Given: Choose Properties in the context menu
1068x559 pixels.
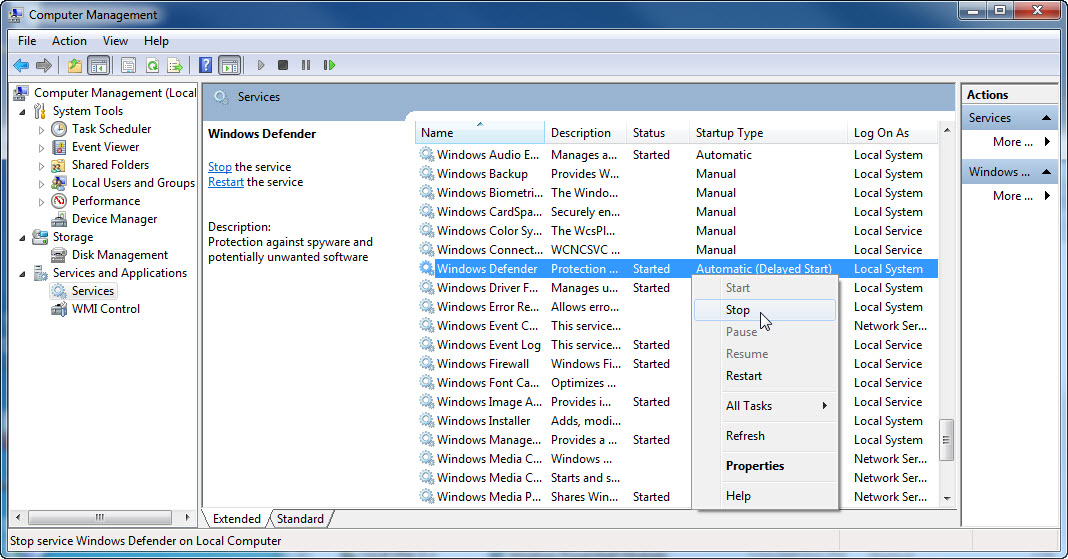Looking at the screenshot, I should (x=765, y=466).
